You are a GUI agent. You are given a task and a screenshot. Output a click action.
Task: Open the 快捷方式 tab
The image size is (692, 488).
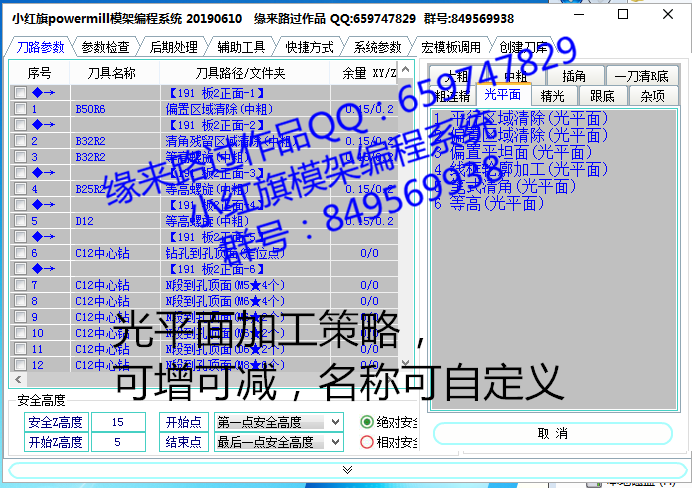[309, 47]
